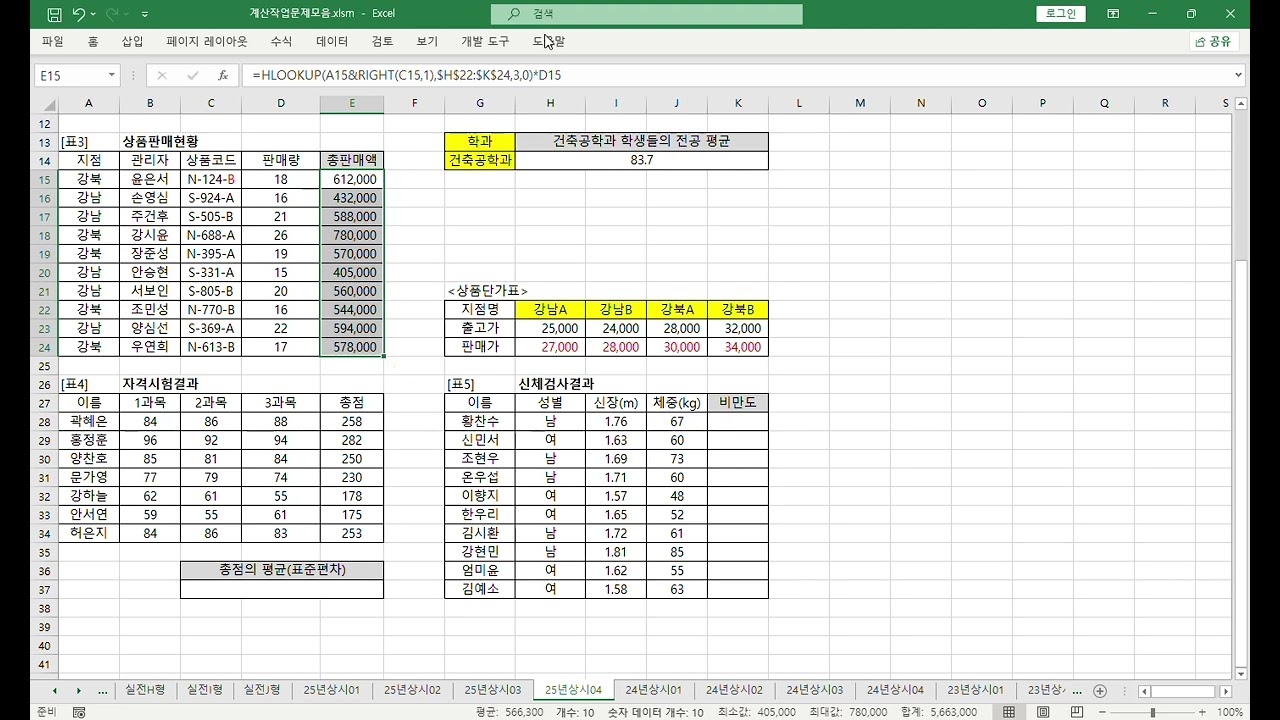Open the 데이터 ribbon tab

point(332,42)
